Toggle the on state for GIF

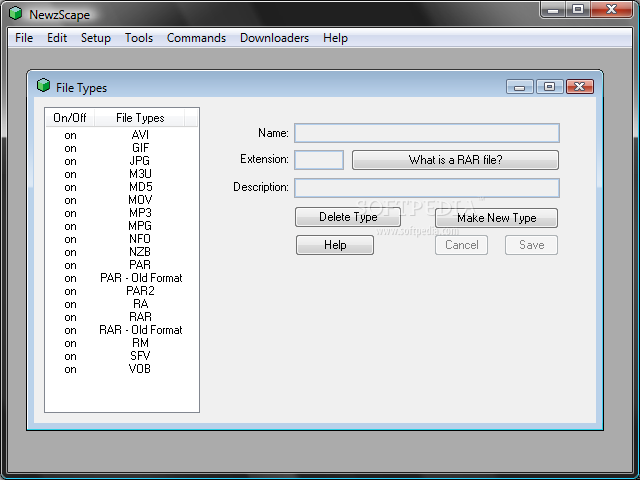click(70, 148)
